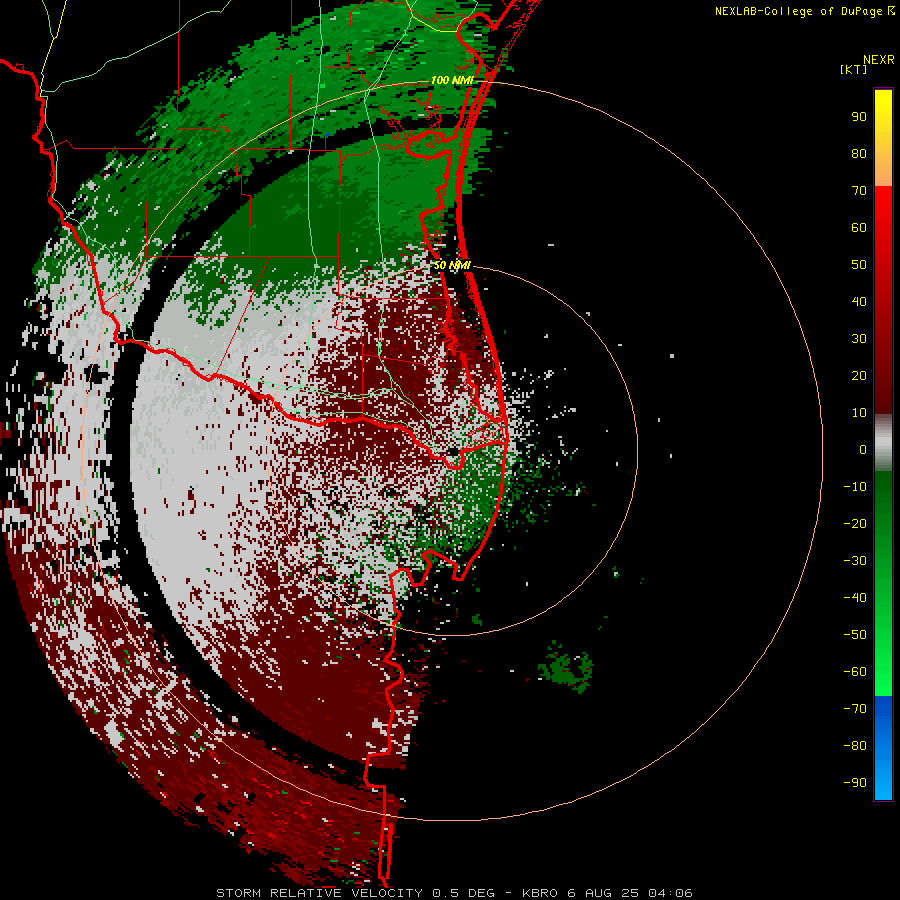Click the -50 value on velocity scale

tap(855, 635)
